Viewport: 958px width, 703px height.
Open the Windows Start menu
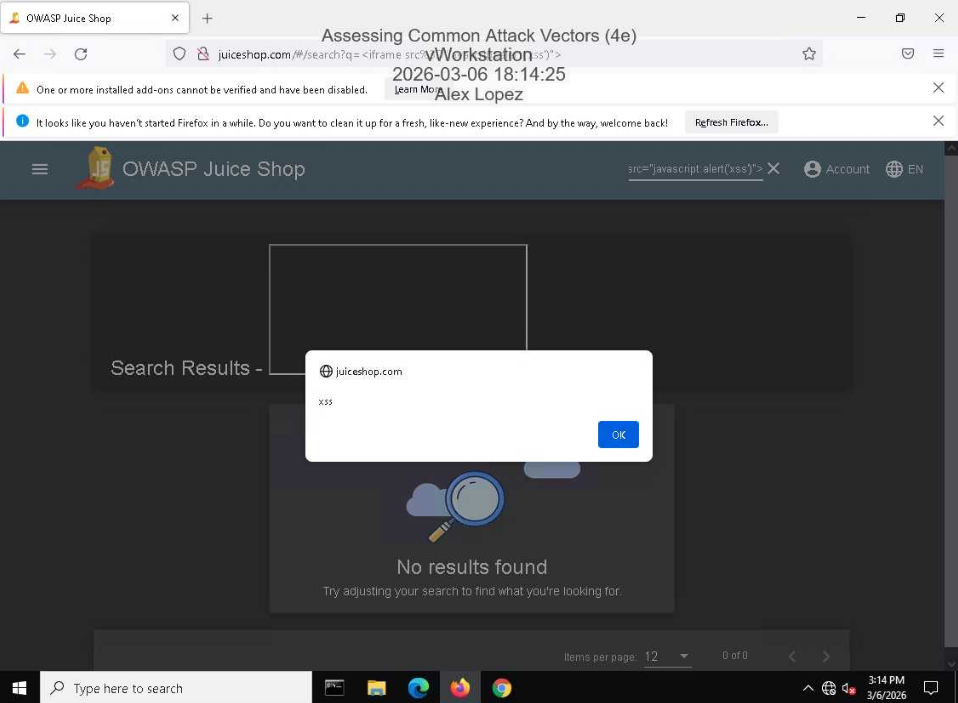19,687
